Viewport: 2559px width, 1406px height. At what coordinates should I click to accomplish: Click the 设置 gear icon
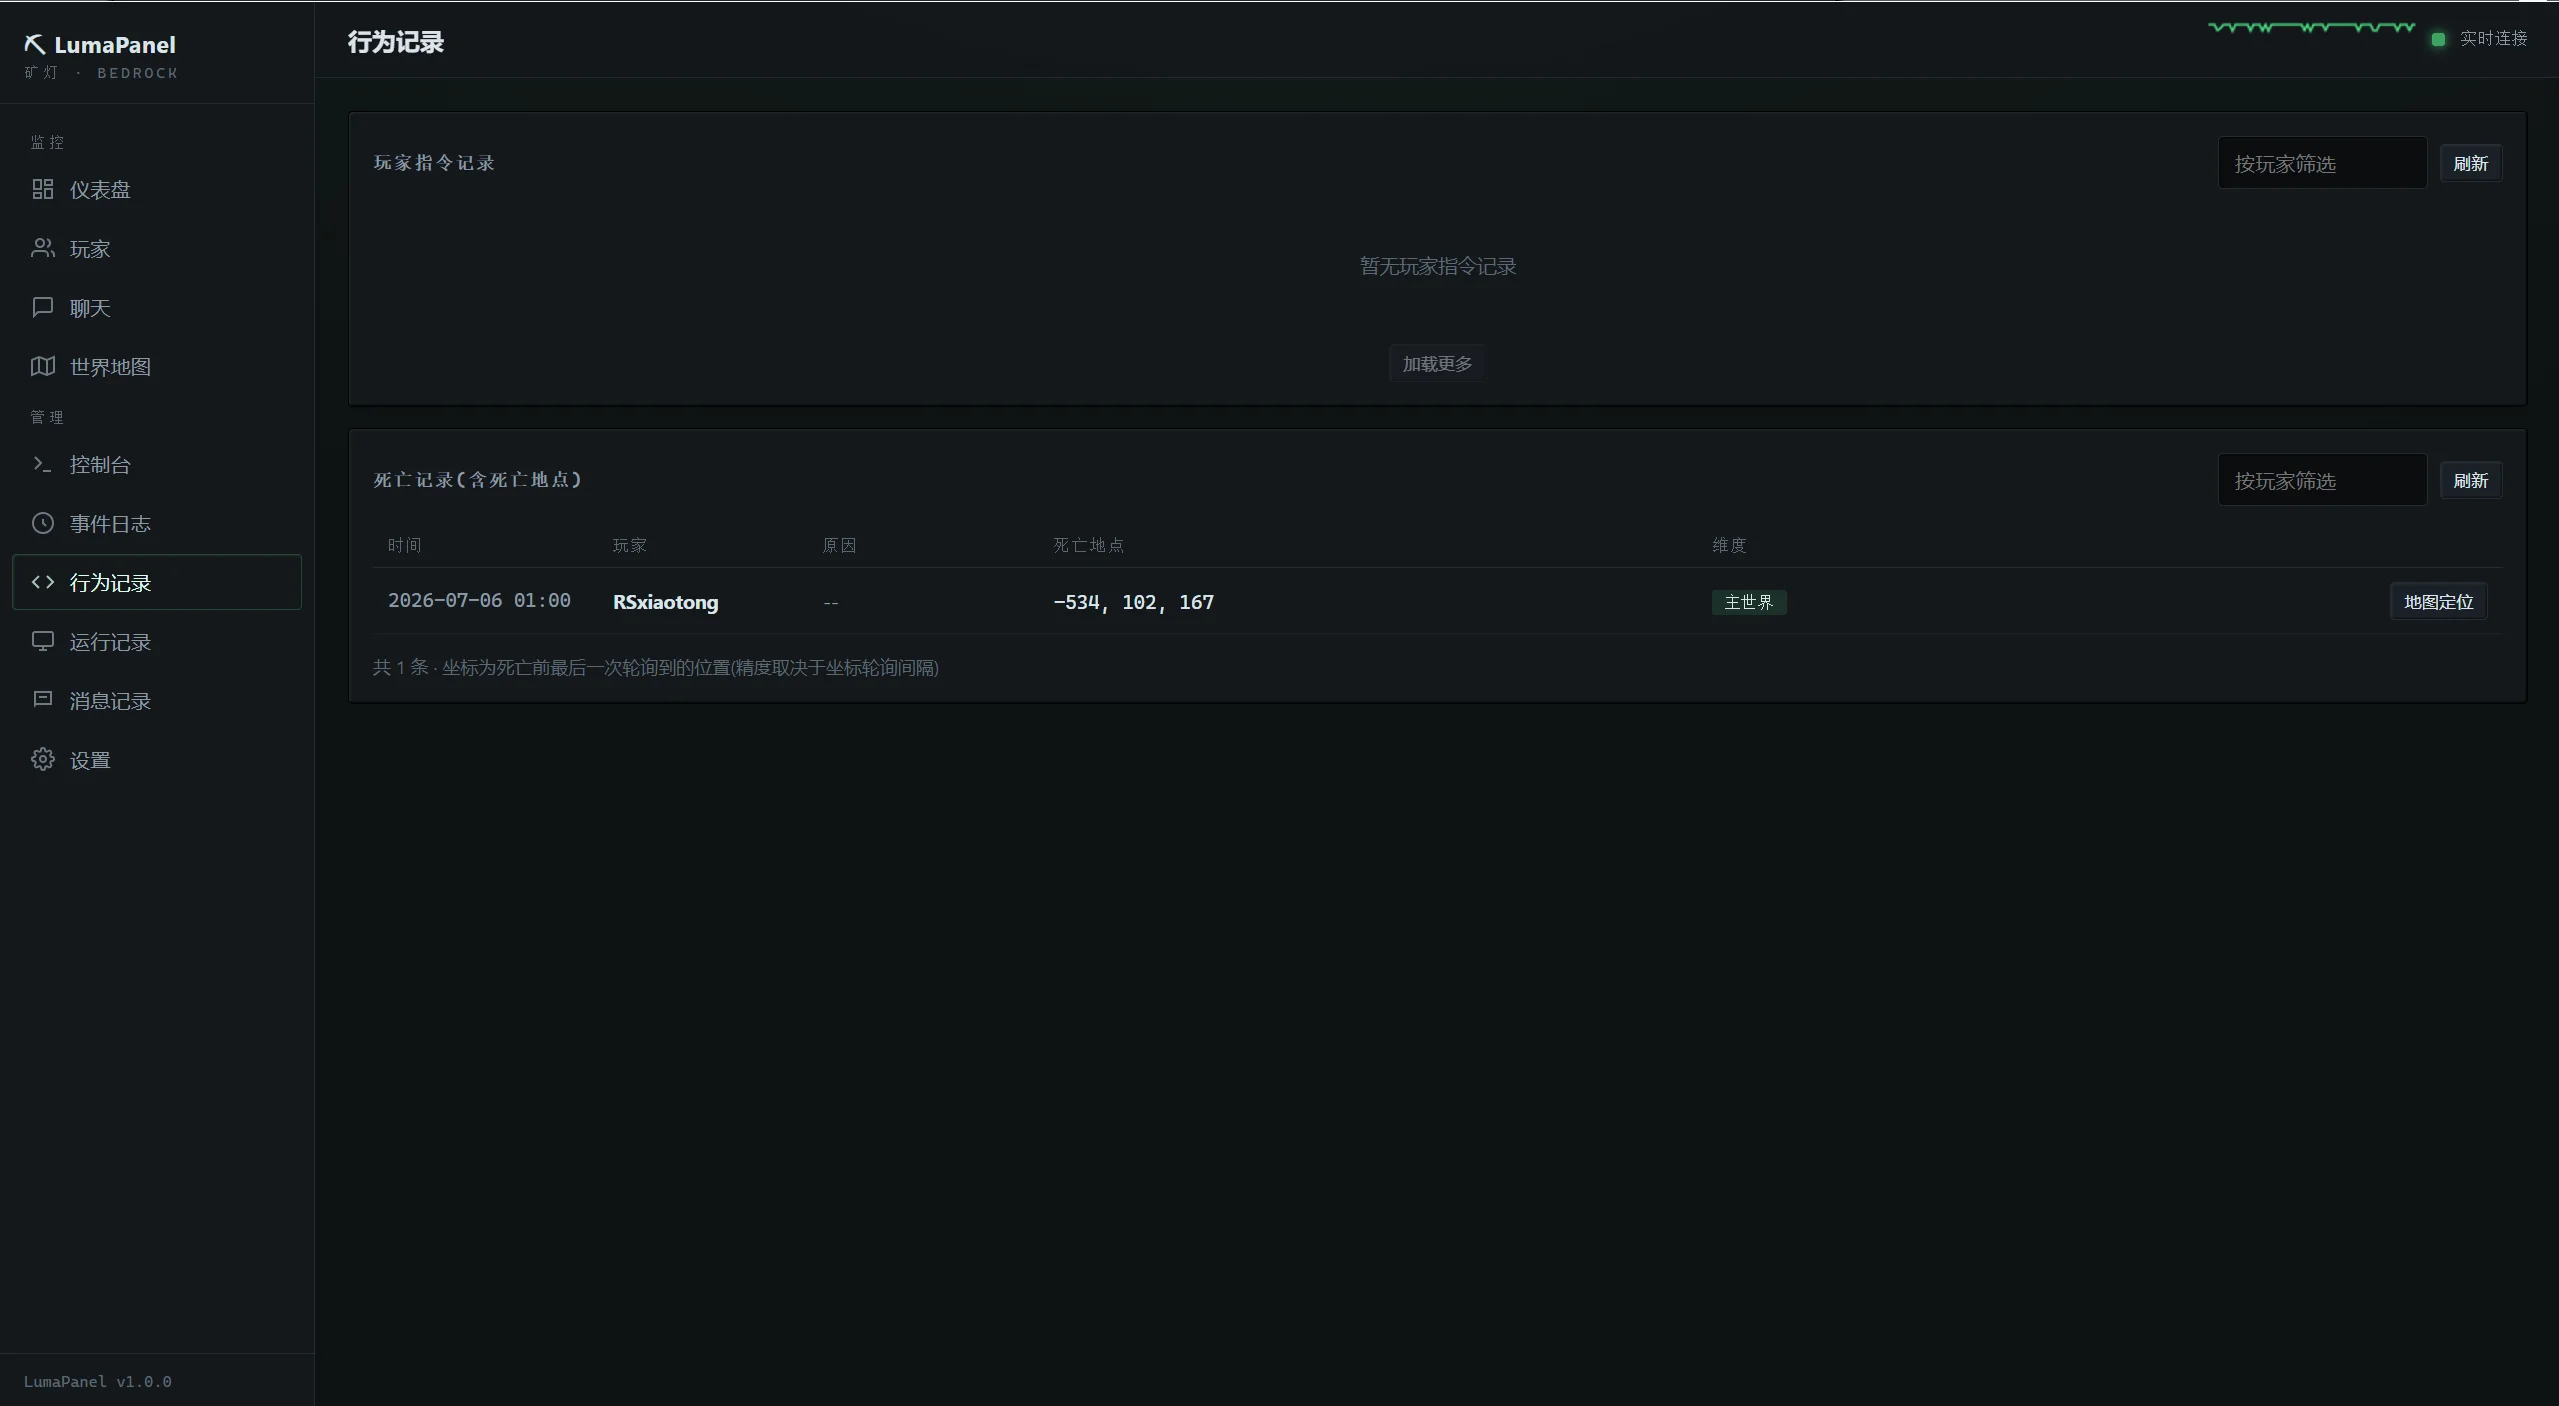click(42, 759)
